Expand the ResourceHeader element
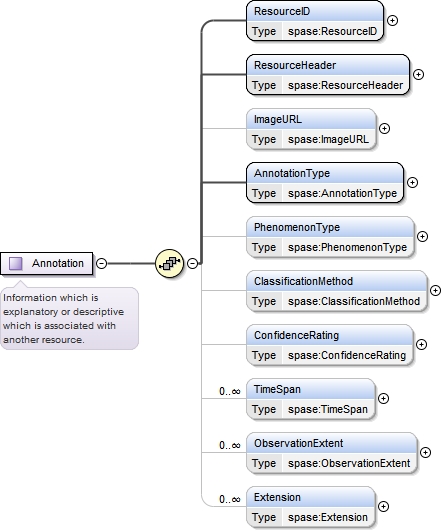 click(418, 75)
